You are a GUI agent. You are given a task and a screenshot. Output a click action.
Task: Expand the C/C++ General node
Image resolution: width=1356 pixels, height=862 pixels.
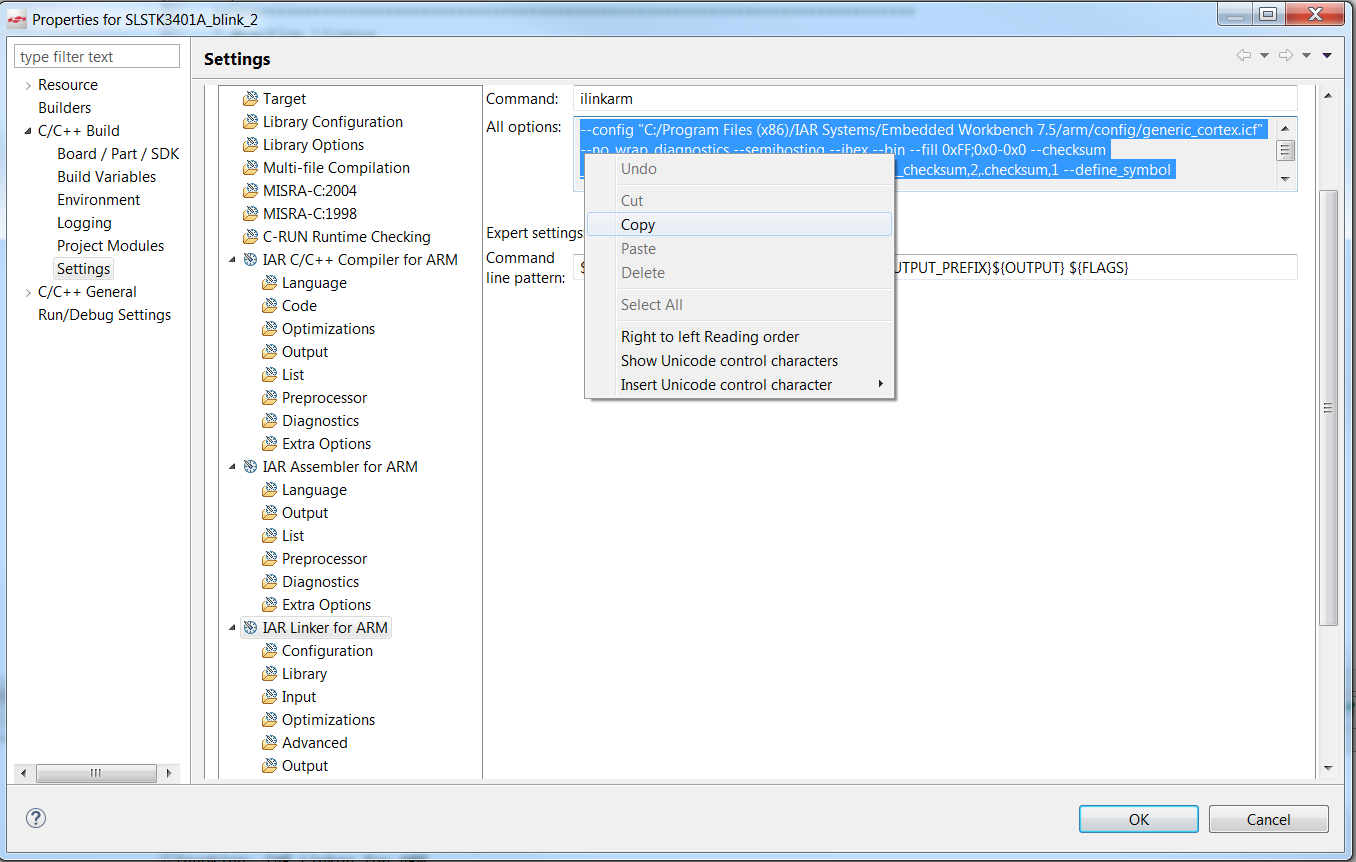point(28,293)
